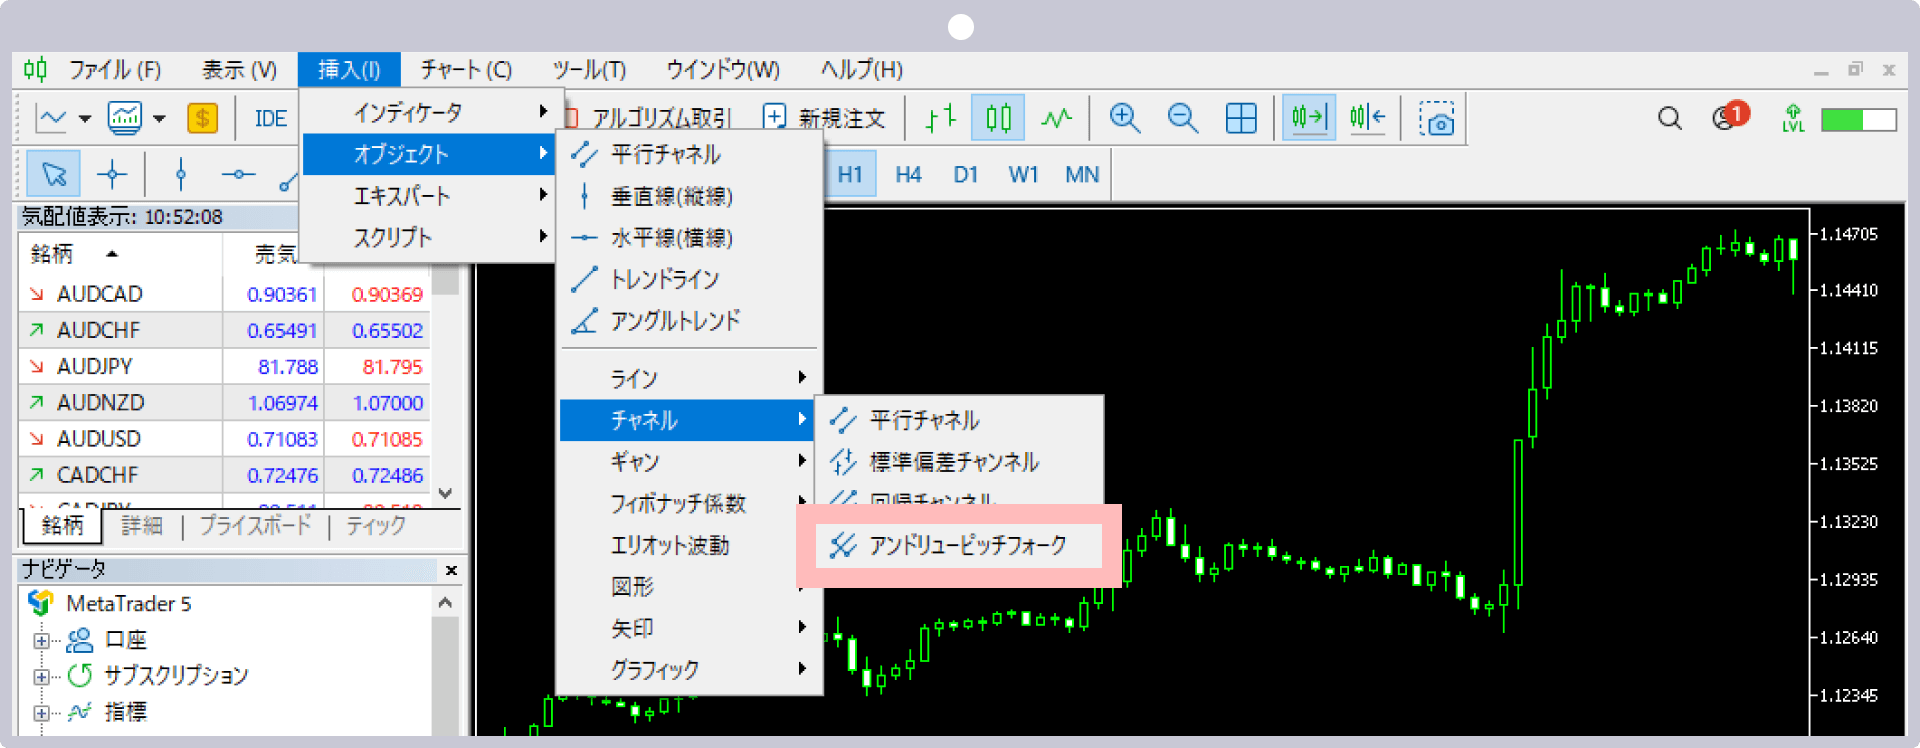Expand the フィボナッチ係数 submenu

(x=690, y=503)
